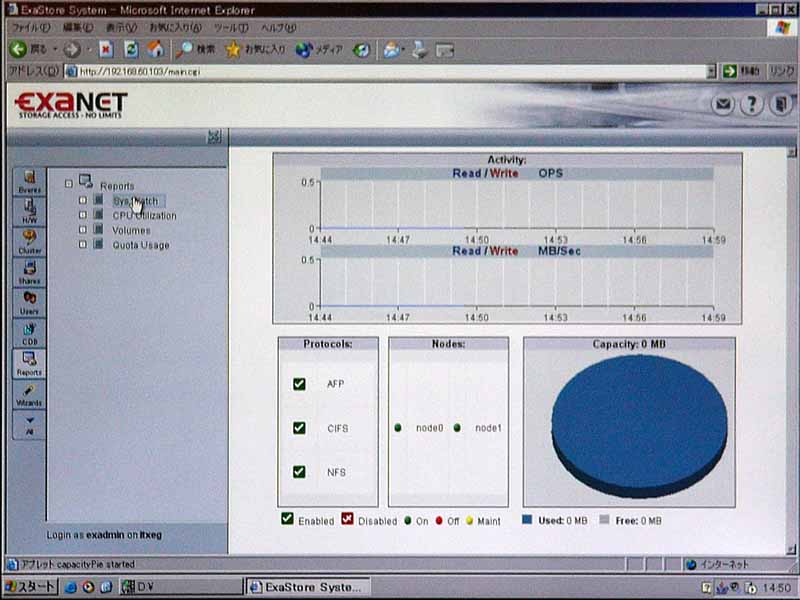Click the mail envelope icon in header
800x600 pixels.
click(x=723, y=104)
